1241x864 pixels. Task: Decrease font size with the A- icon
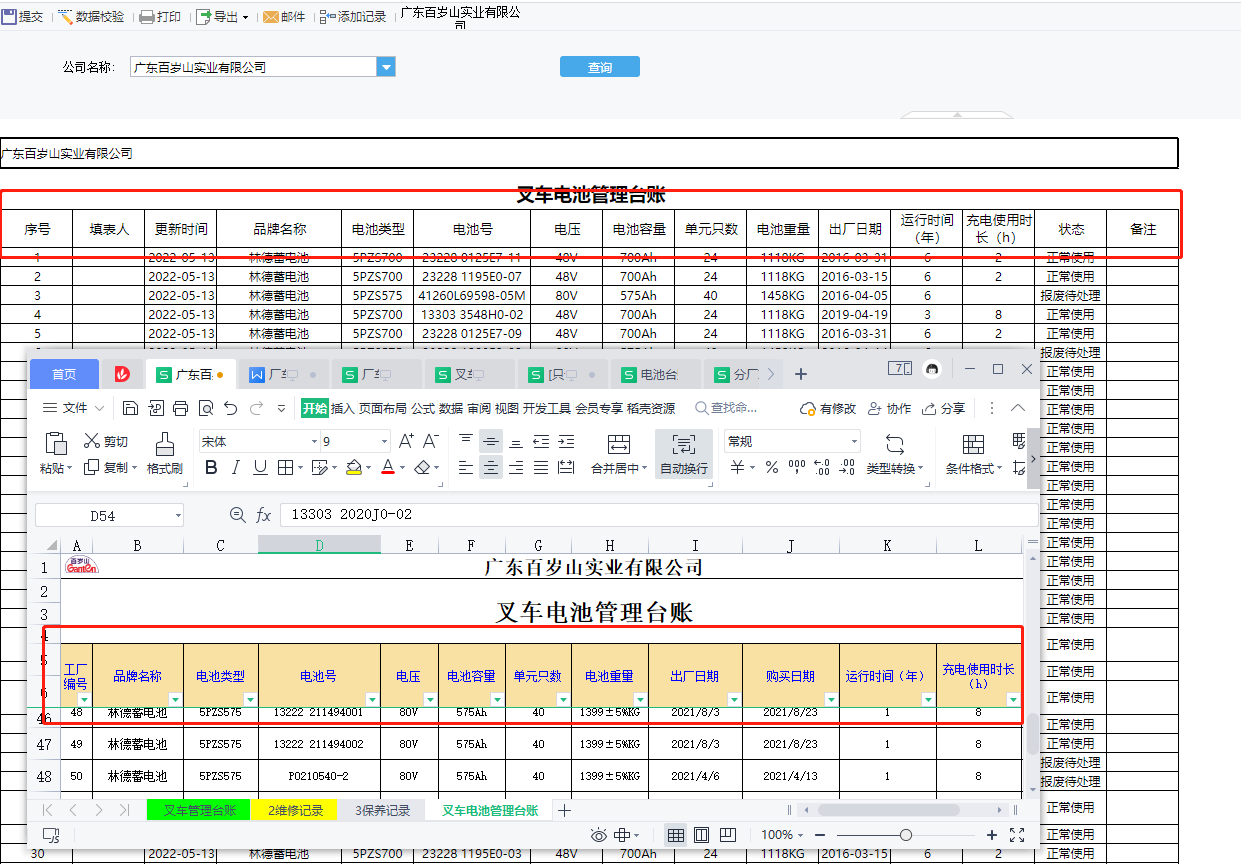[431, 441]
